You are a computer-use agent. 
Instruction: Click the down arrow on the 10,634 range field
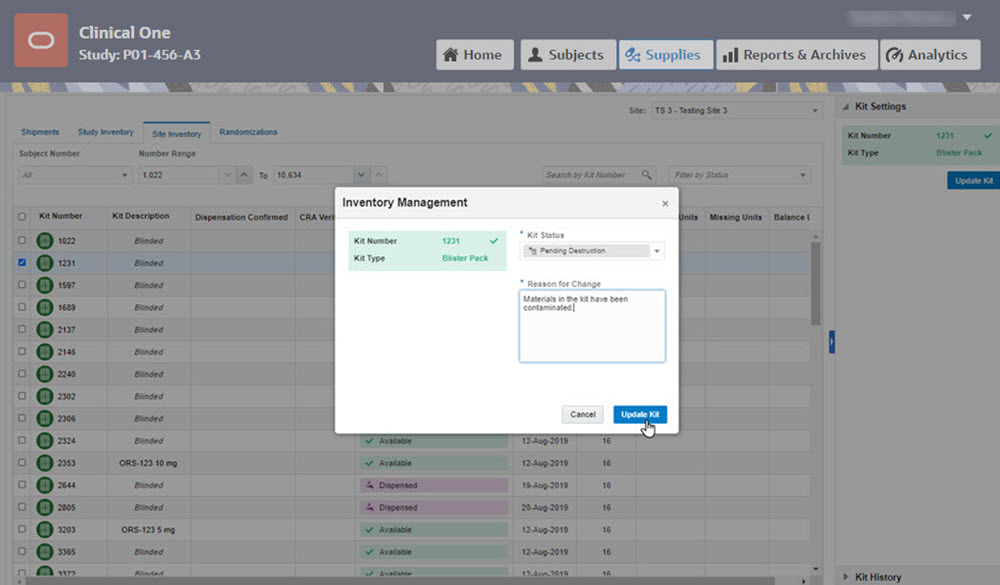coord(362,175)
